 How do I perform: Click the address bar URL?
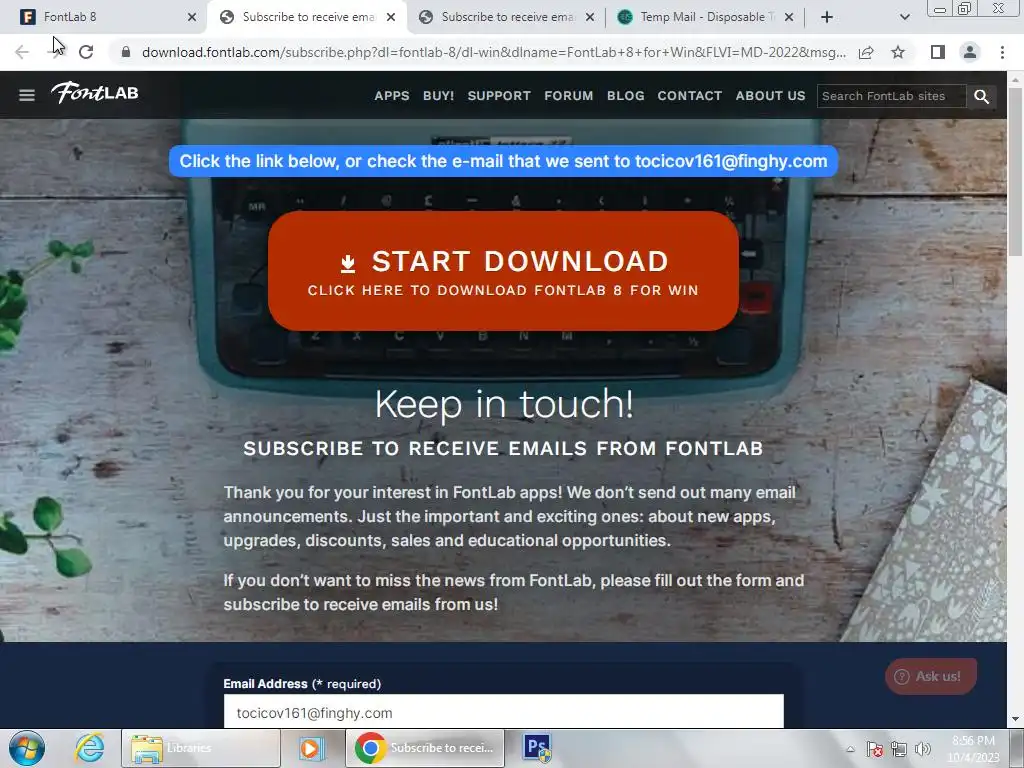[494, 52]
